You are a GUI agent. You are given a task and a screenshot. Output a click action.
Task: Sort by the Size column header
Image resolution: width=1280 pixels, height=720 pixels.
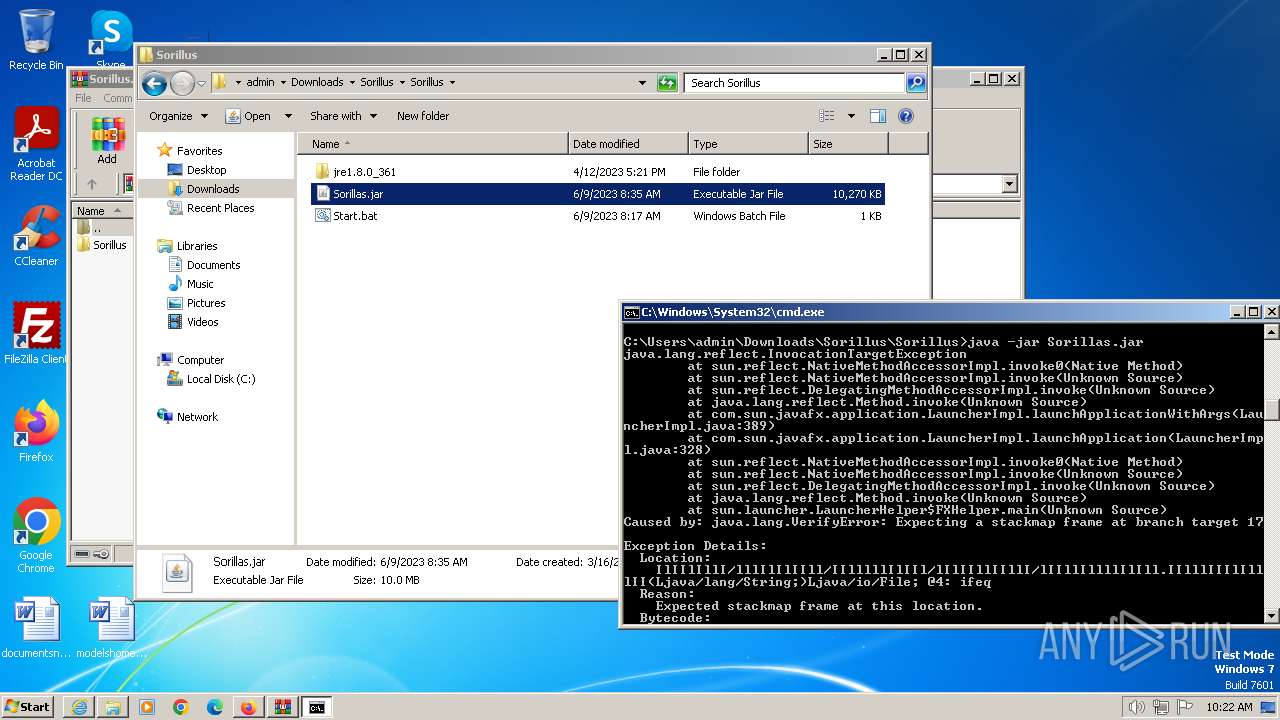tap(848, 144)
